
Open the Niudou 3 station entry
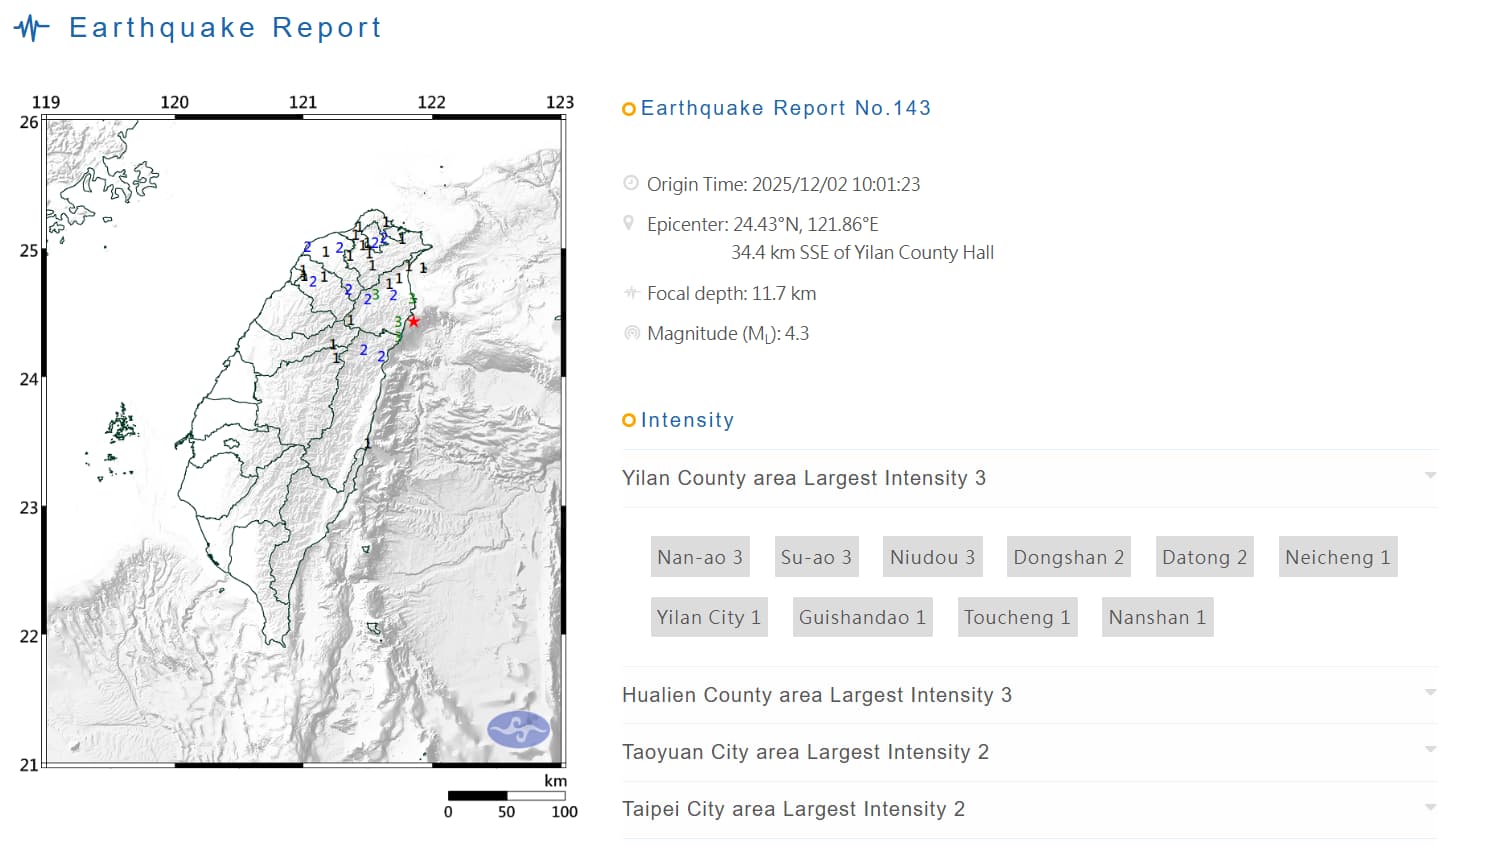(932, 557)
